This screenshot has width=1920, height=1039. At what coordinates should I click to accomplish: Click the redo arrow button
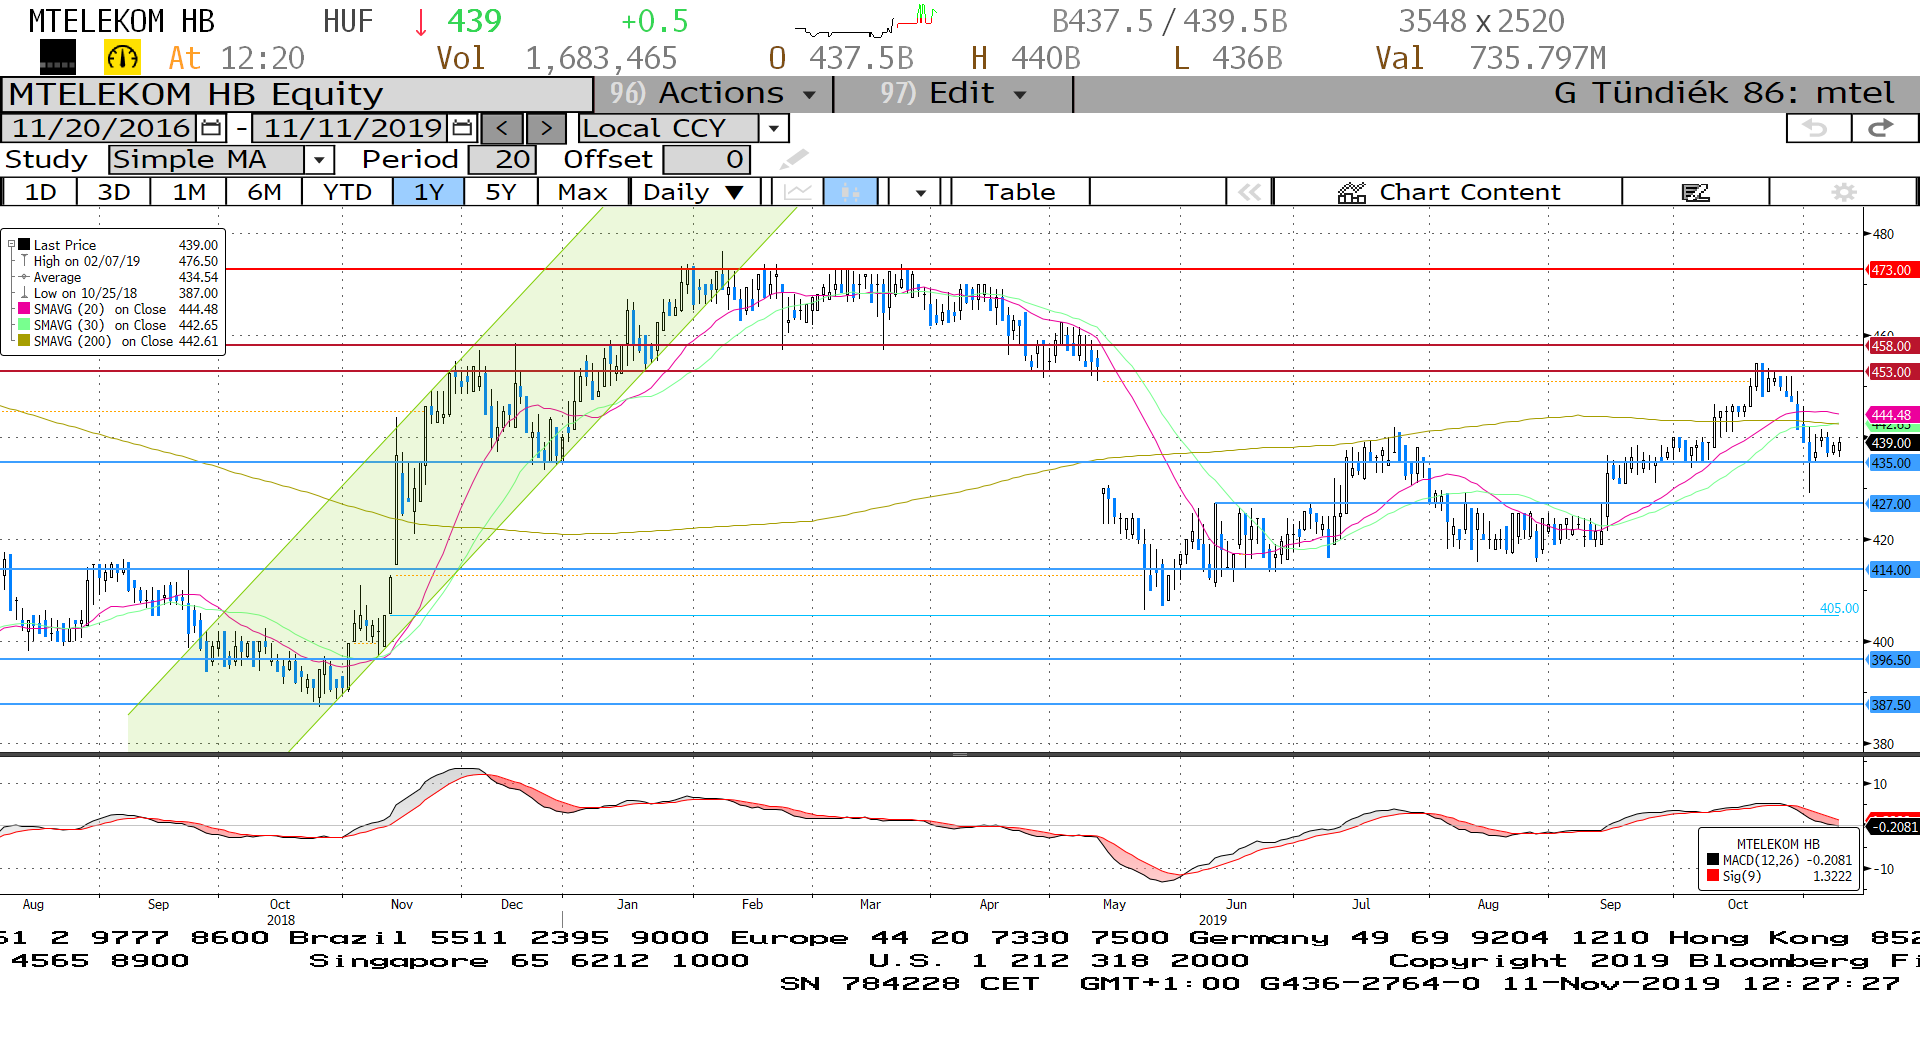pyautogui.click(x=1884, y=128)
